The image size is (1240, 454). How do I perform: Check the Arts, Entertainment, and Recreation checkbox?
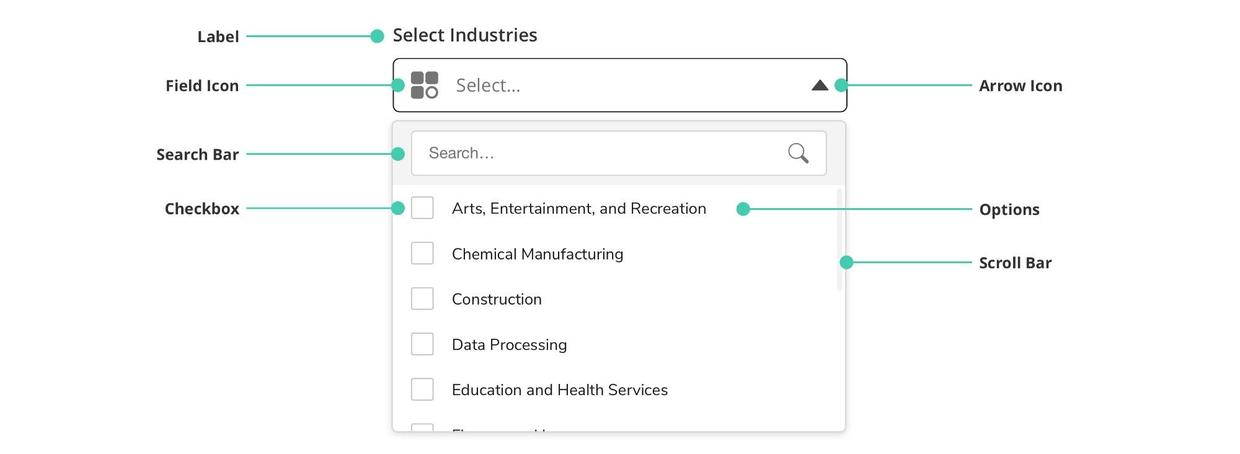pyautogui.click(x=423, y=208)
